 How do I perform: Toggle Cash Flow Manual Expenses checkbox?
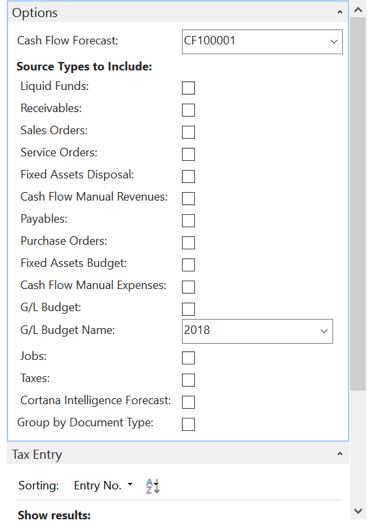click(188, 287)
